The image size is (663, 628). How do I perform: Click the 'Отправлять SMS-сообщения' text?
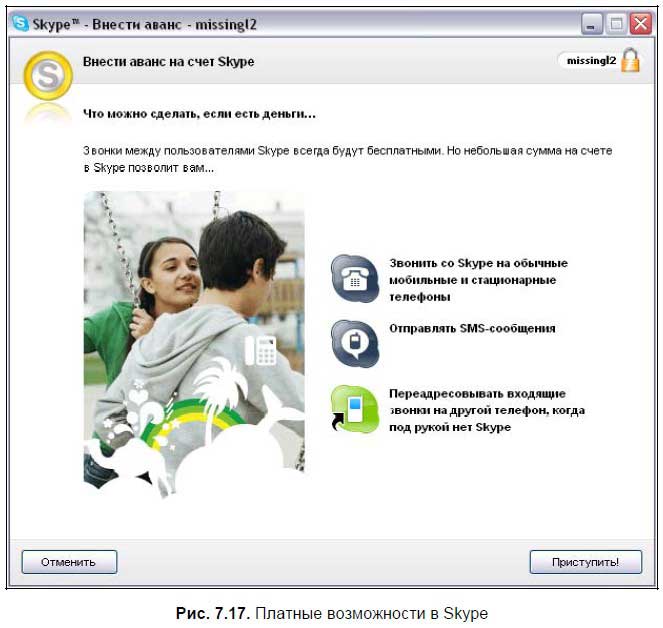[471, 328]
